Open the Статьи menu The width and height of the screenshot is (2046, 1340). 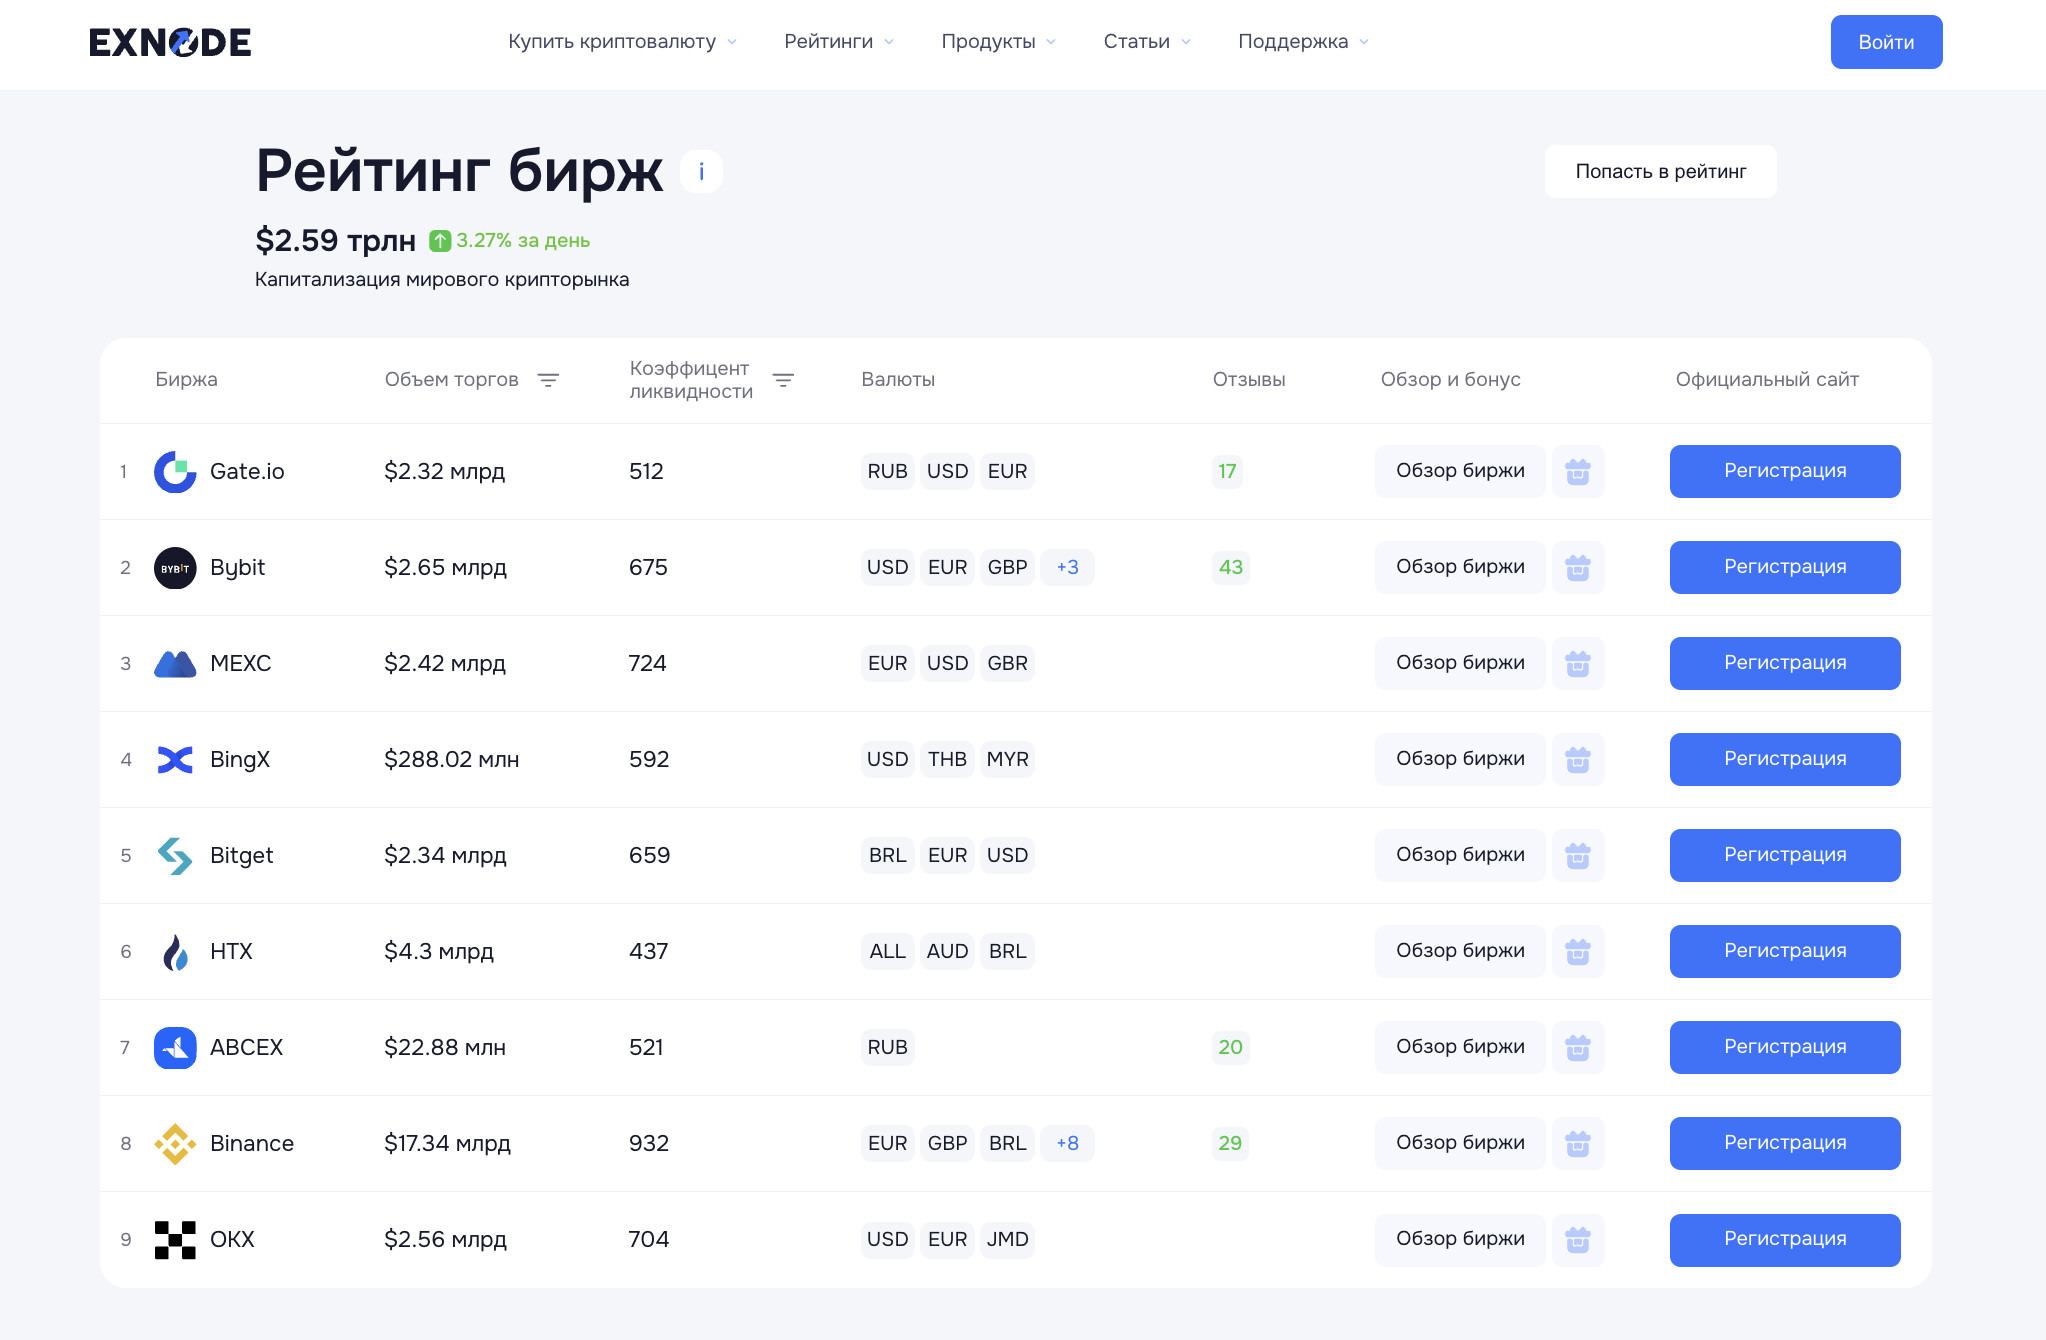pos(1146,42)
